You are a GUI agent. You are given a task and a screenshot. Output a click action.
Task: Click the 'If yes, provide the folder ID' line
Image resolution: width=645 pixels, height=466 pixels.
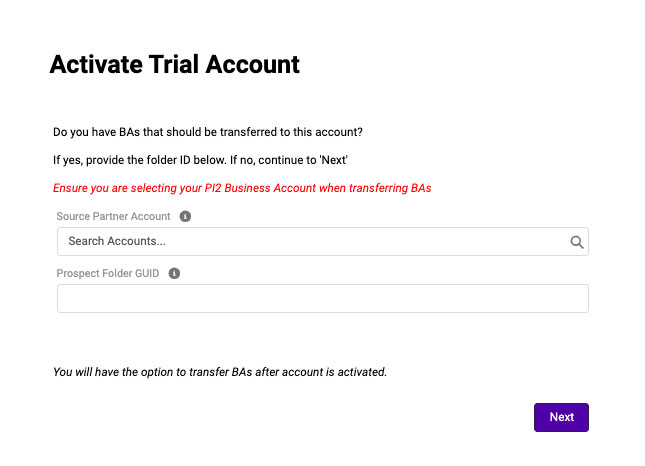199,160
